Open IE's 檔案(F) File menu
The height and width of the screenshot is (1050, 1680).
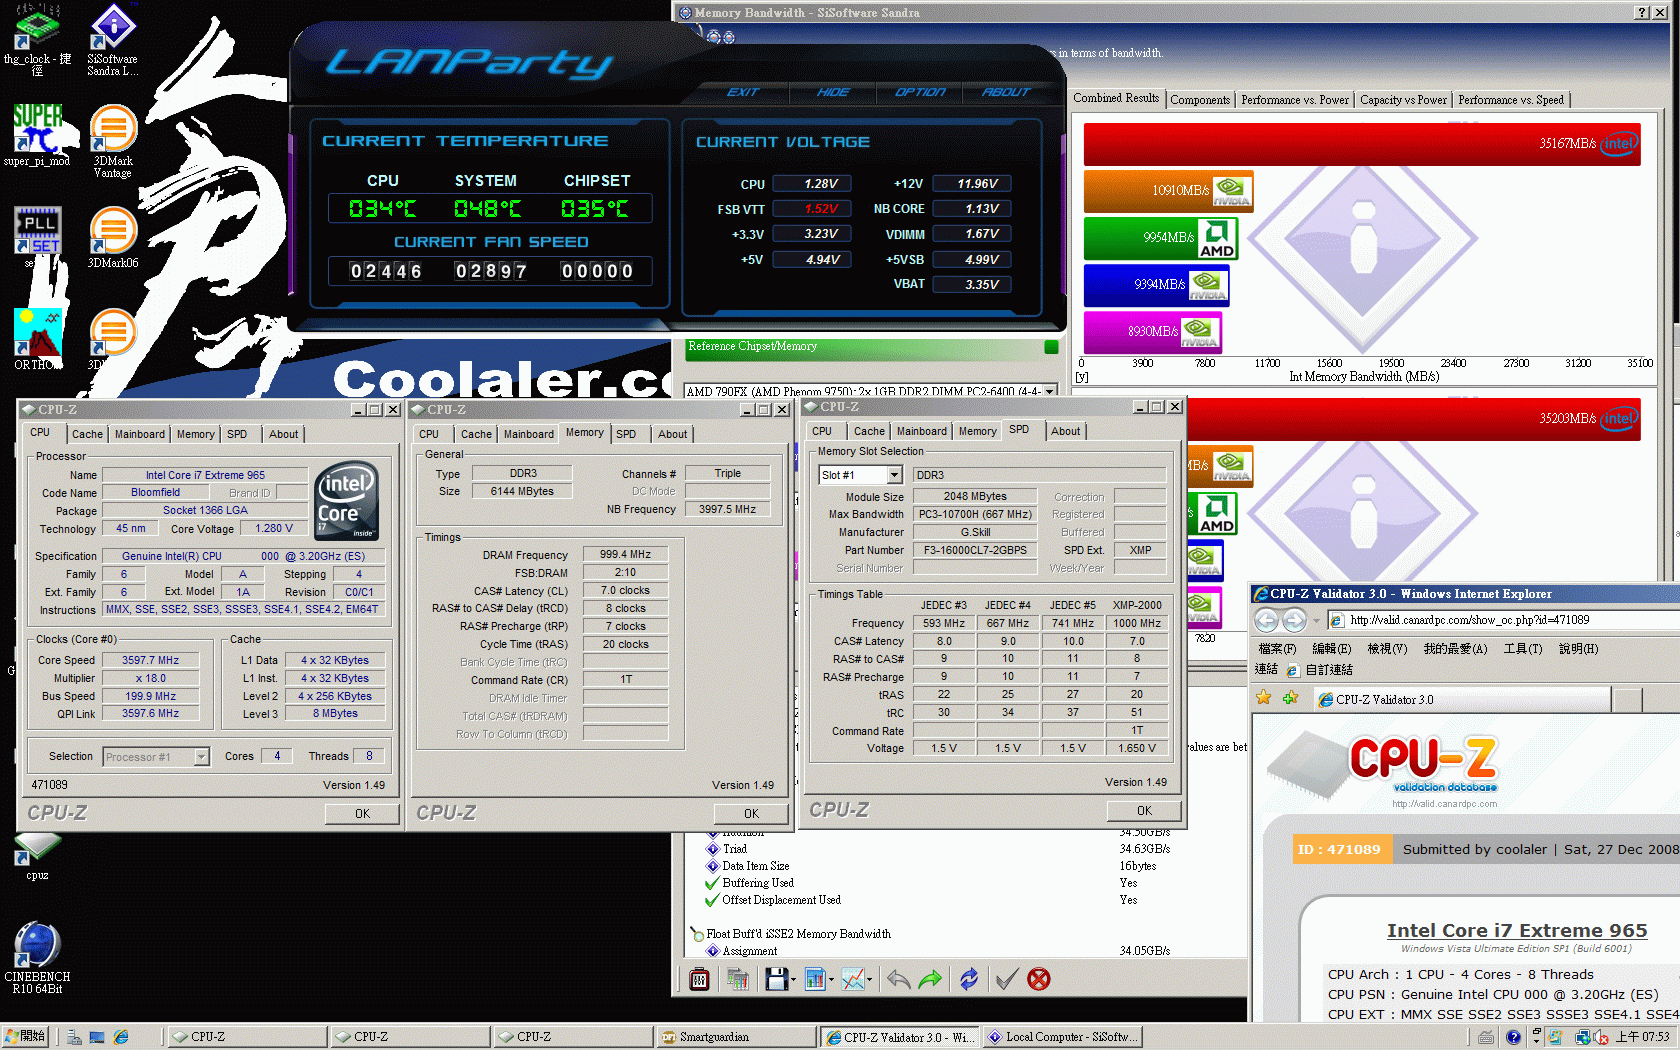[1277, 649]
